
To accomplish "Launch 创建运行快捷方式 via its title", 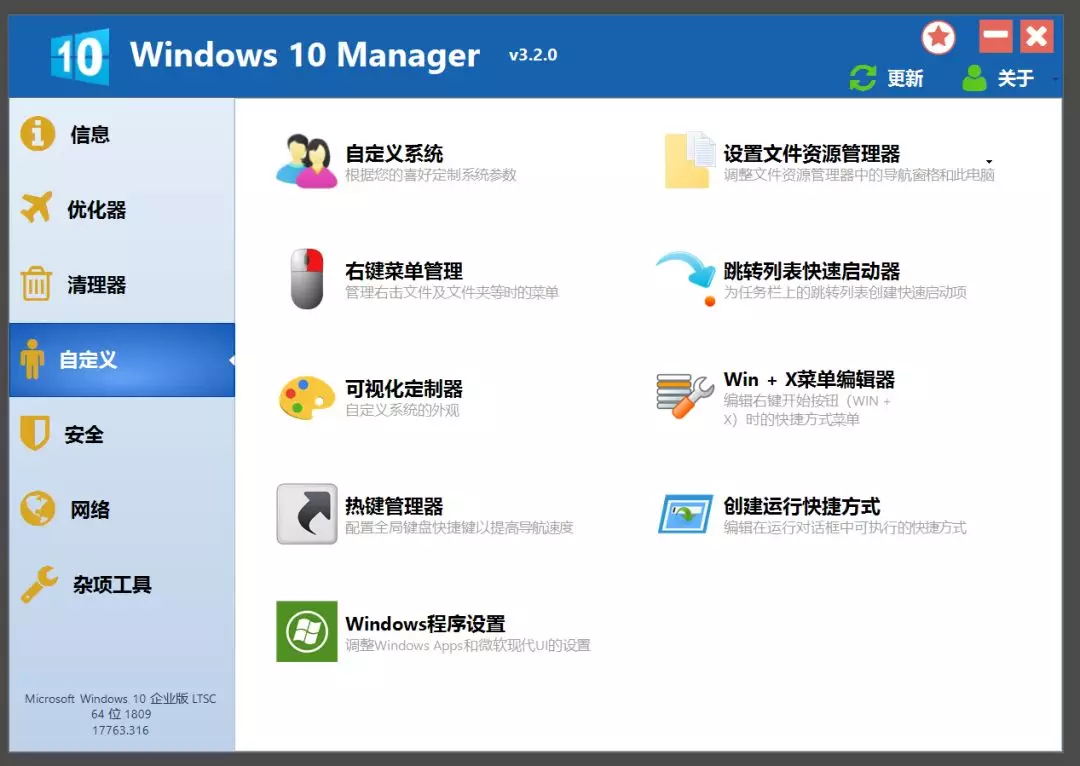I will [802, 506].
